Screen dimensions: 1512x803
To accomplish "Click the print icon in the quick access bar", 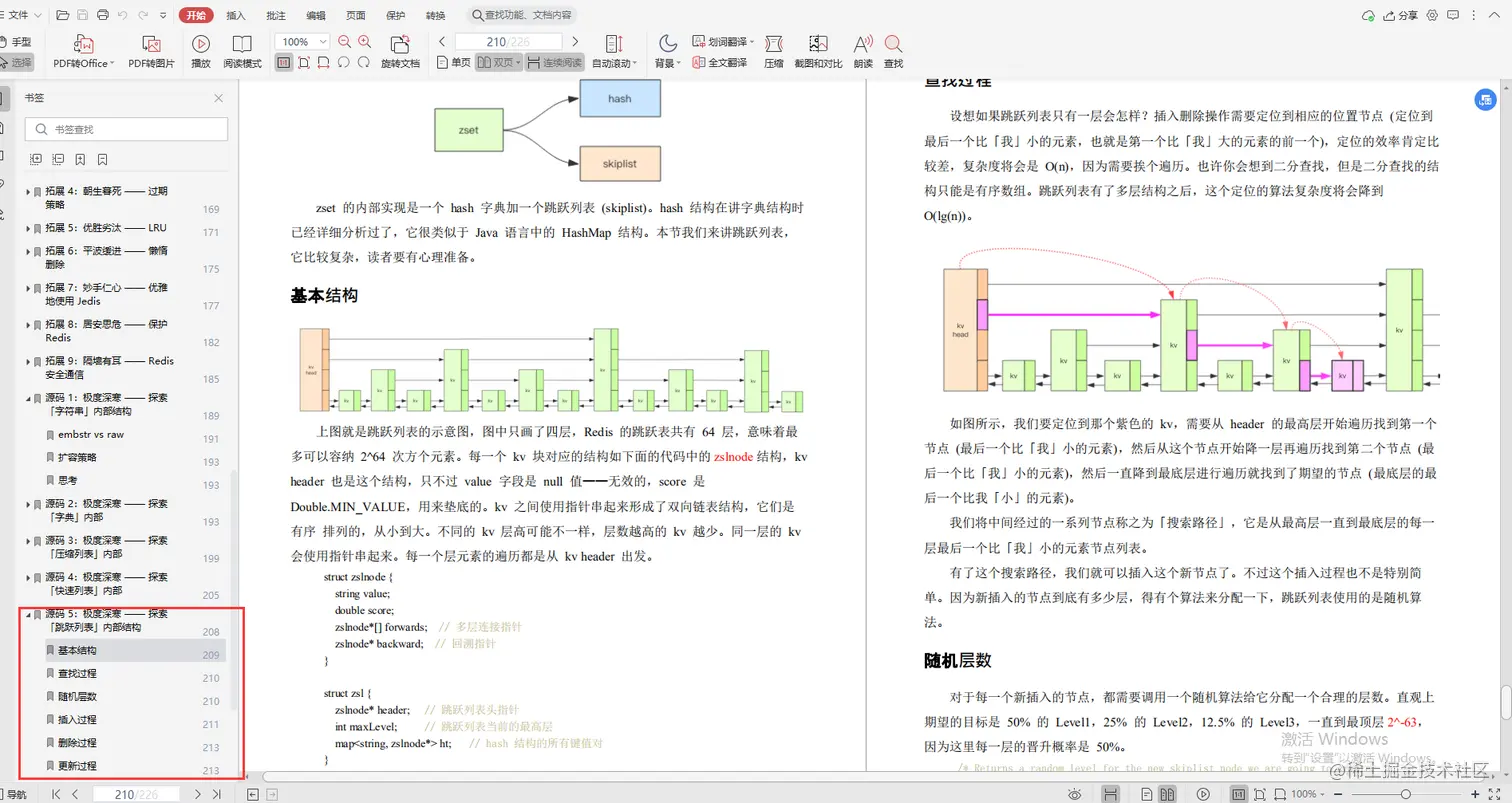I will tap(102, 16).
